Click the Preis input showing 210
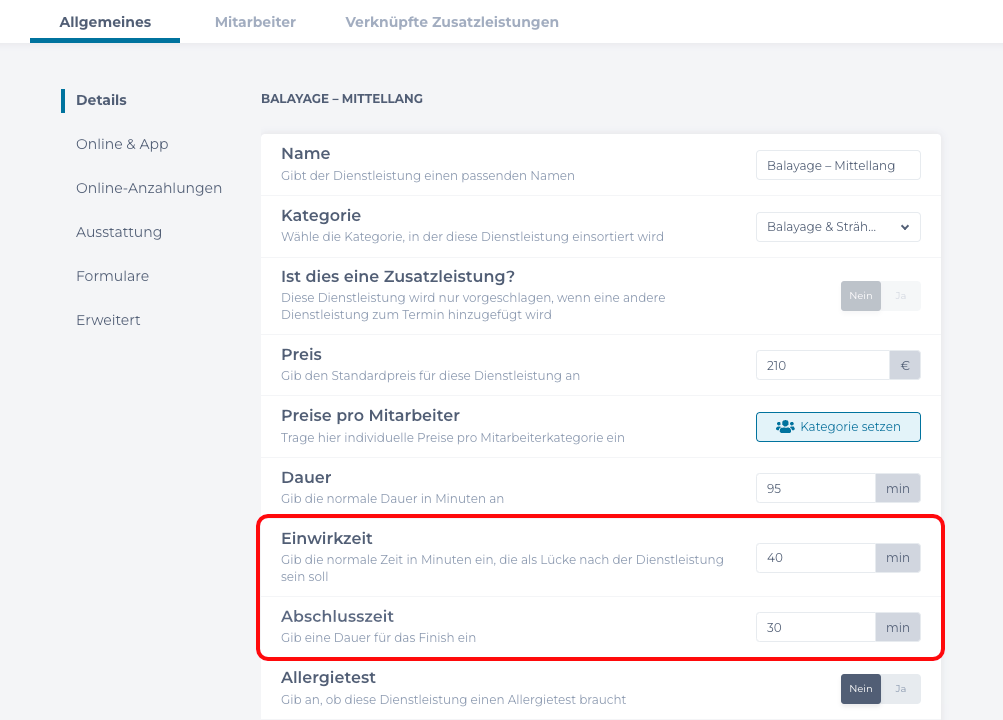The image size is (1003, 720). pos(822,365)
